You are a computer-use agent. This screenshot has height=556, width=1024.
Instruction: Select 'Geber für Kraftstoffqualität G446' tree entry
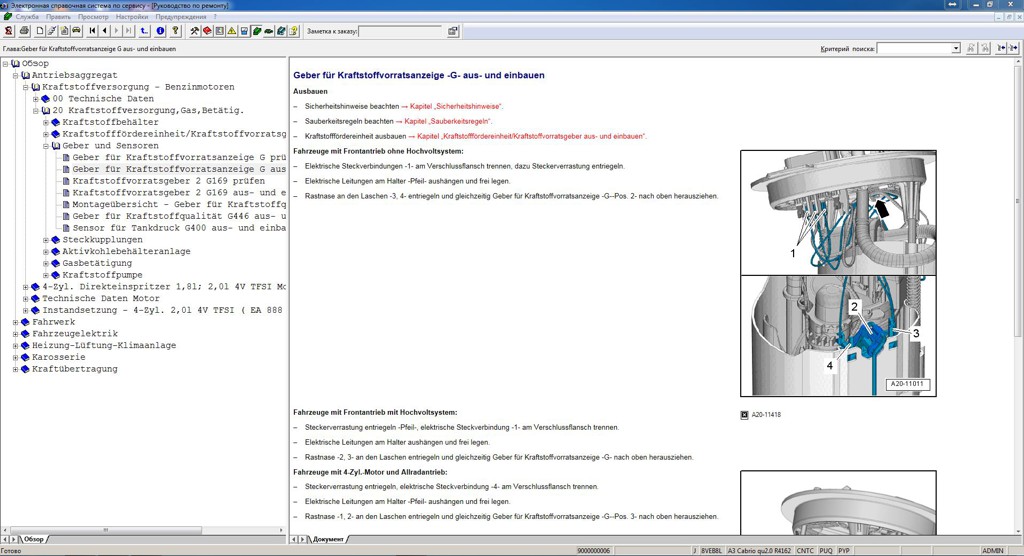pos(179,216)
